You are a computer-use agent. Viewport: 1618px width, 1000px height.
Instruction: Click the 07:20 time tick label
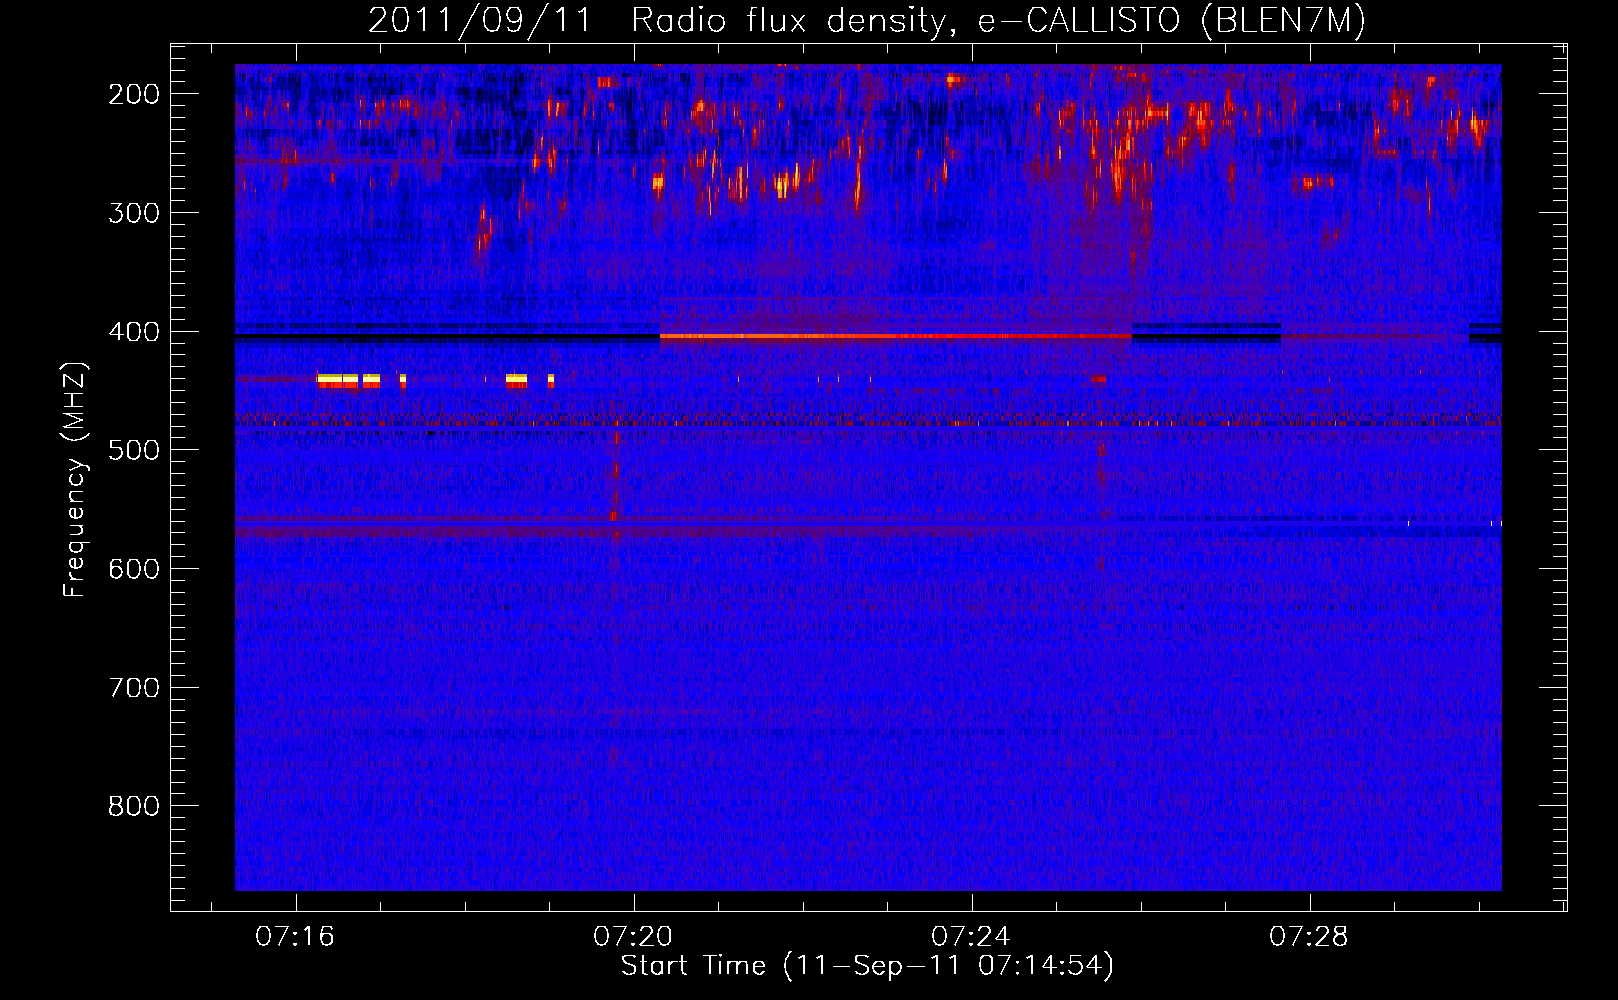click(633, 937)
